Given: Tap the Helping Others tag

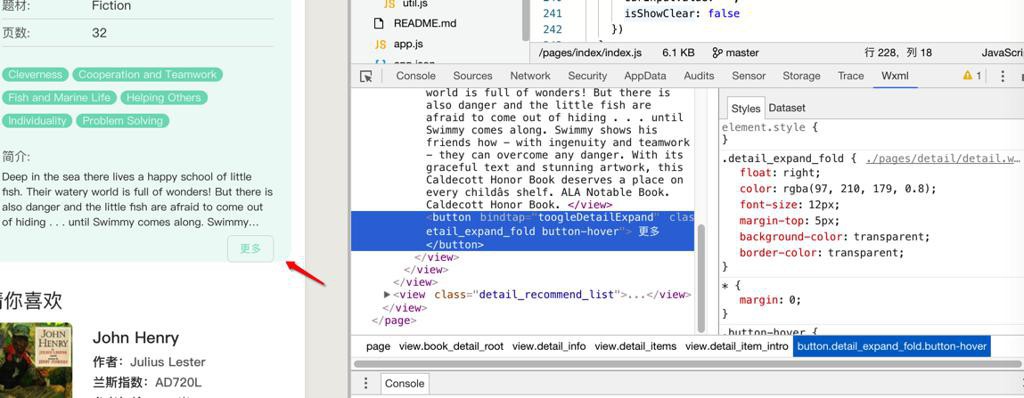Looking at the screenshot, I should pos(163,97).
